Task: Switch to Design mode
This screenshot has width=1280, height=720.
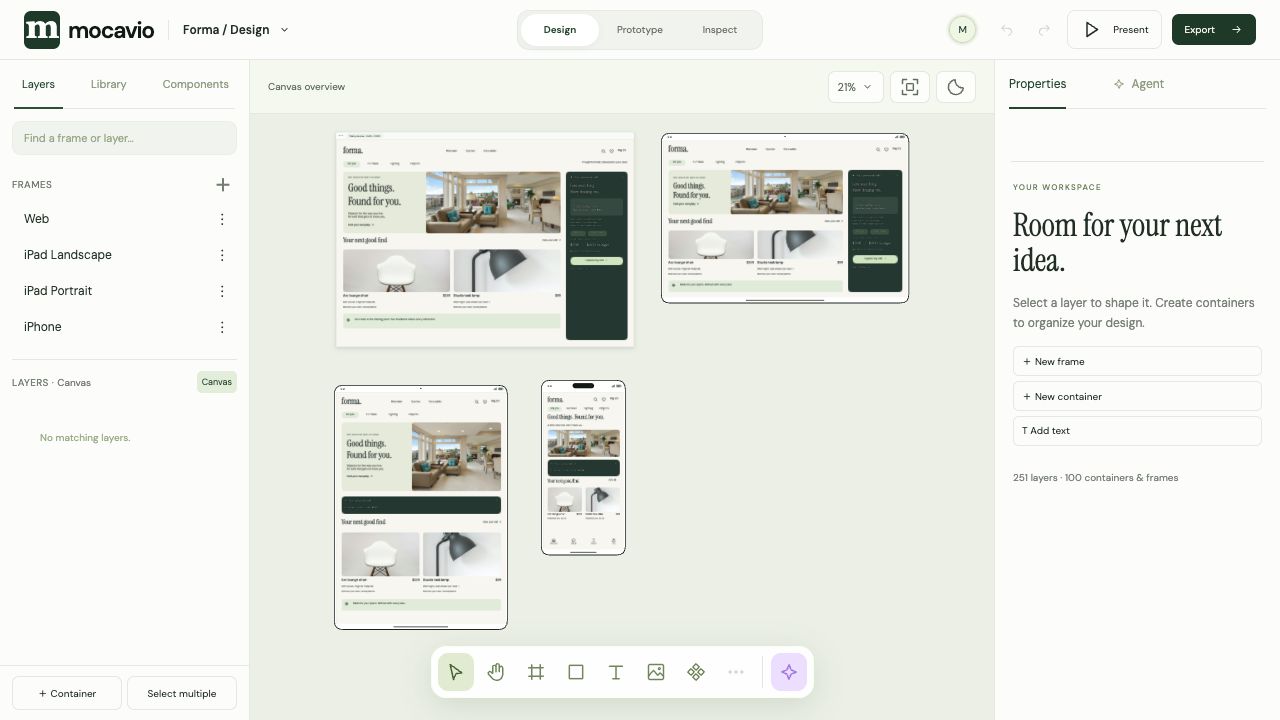Action: point(560,30)
